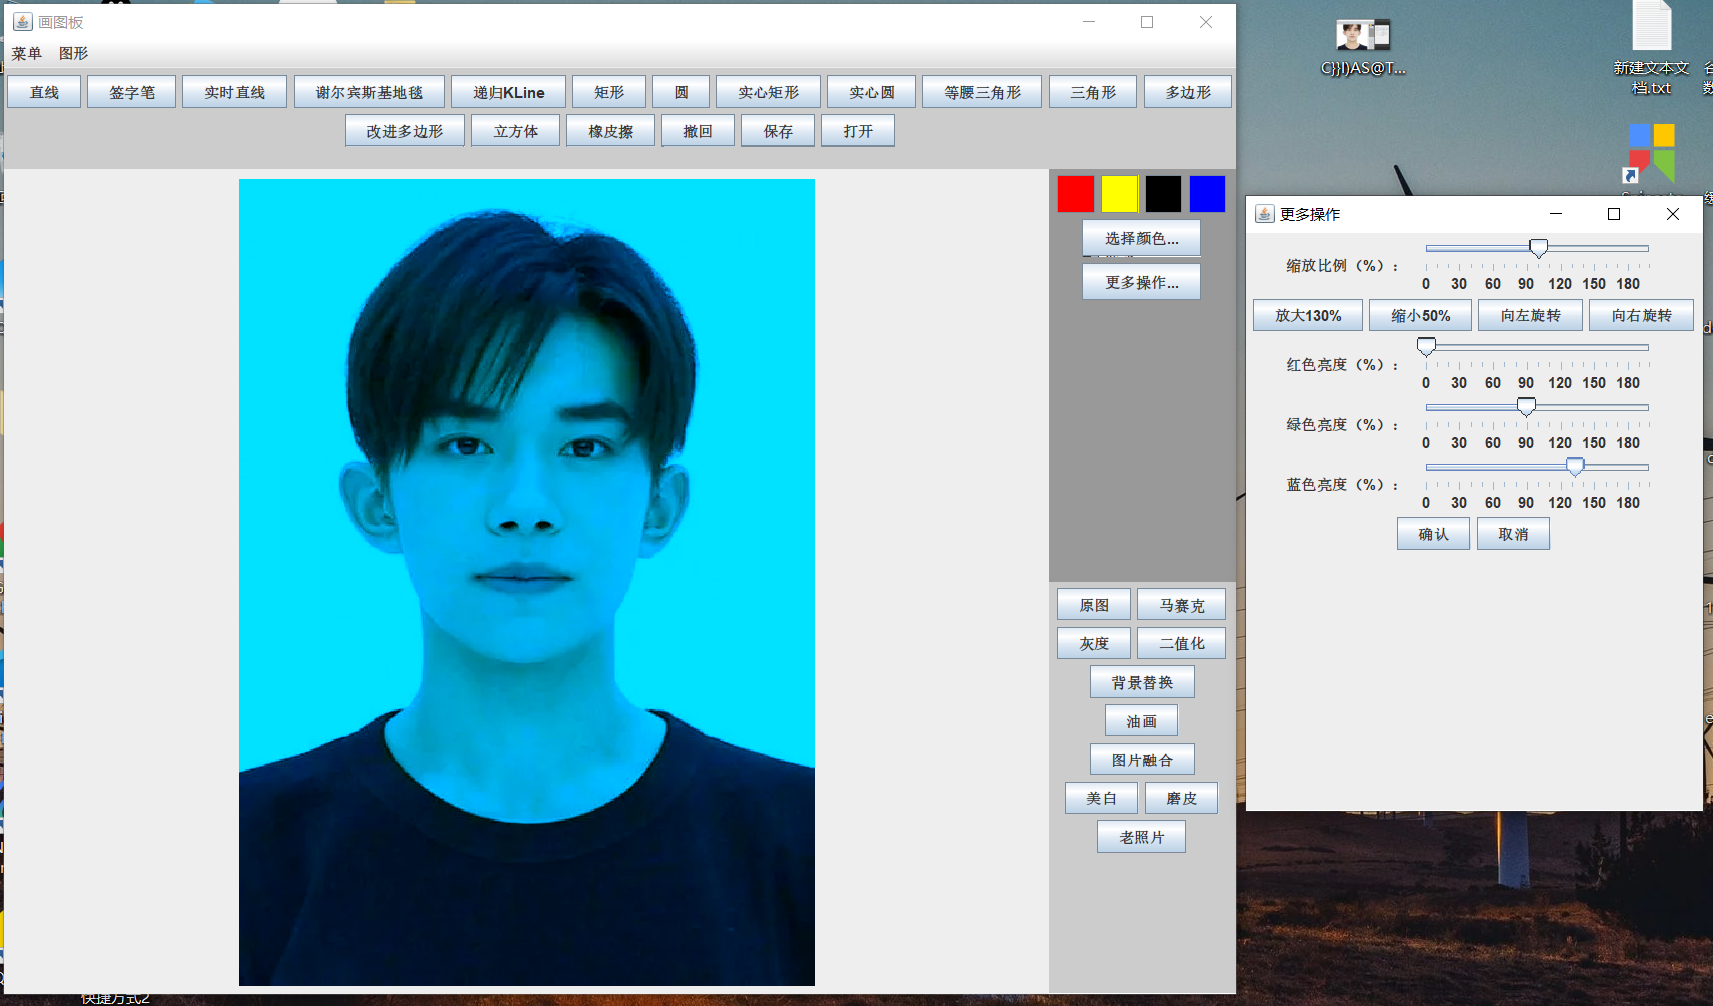Select the 圆 circle tool

point(681,92)
